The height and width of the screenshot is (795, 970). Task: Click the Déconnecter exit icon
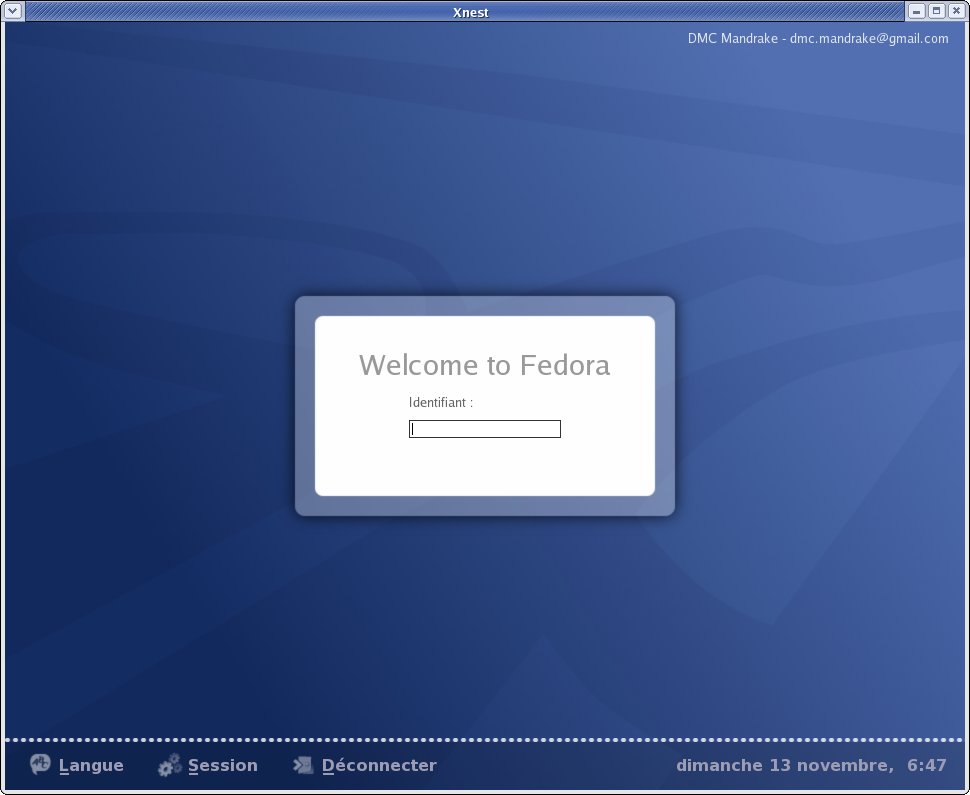click(303, 765)
